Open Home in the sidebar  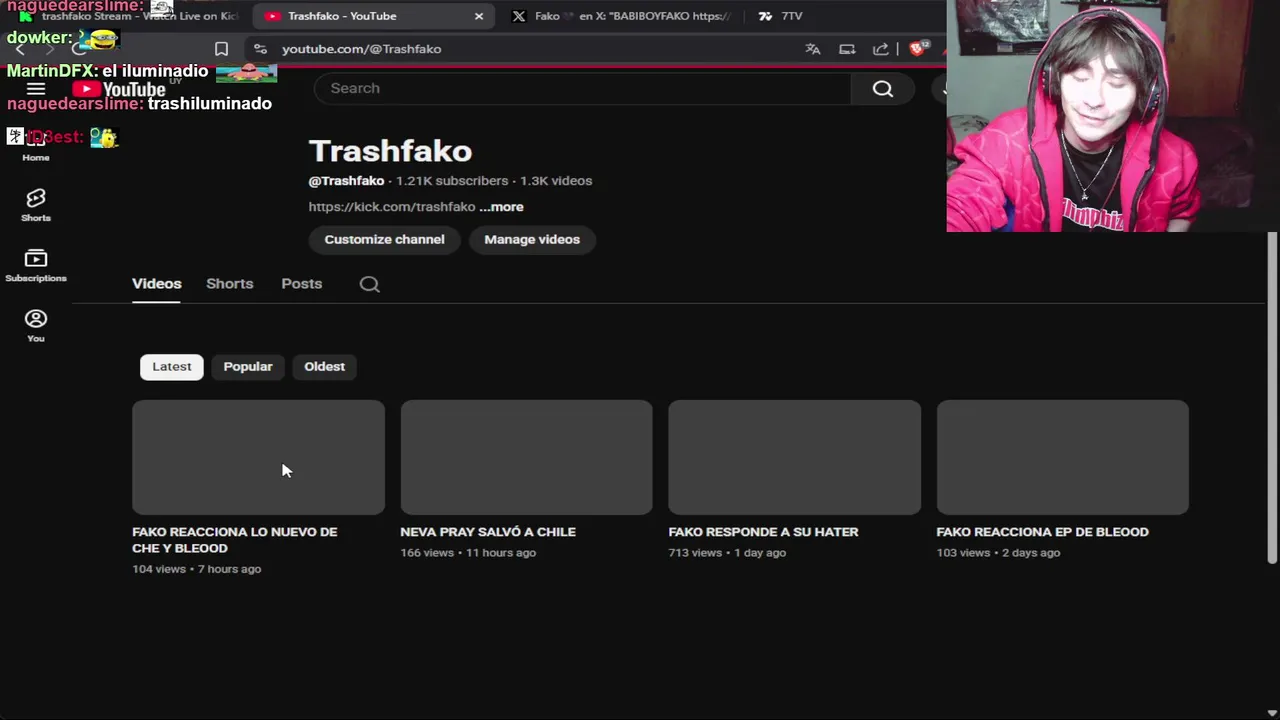click(x=36, y=145)
